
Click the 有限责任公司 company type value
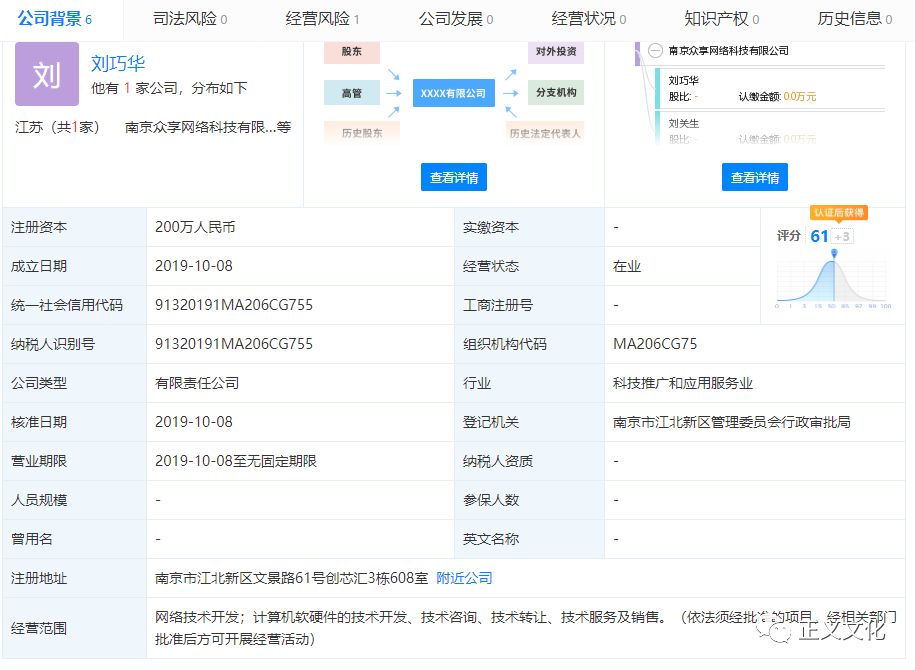pos(197,383)
